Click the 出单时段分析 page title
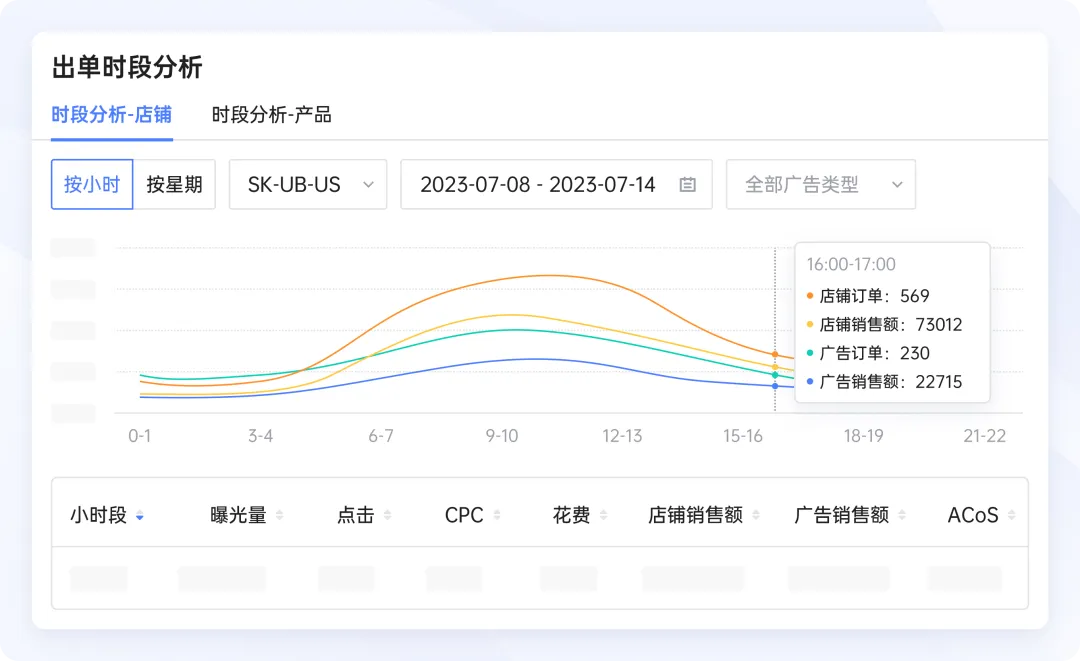The width and height of the screenshot is (1080, 661). pyautogui.click(x=127, y=67)
